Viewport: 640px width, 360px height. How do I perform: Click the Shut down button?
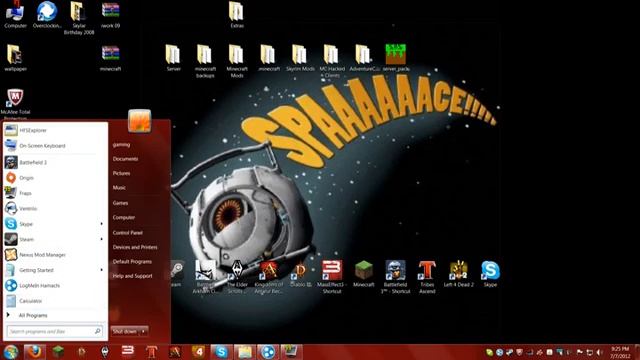pyautogui.click(x=125, y=331)
